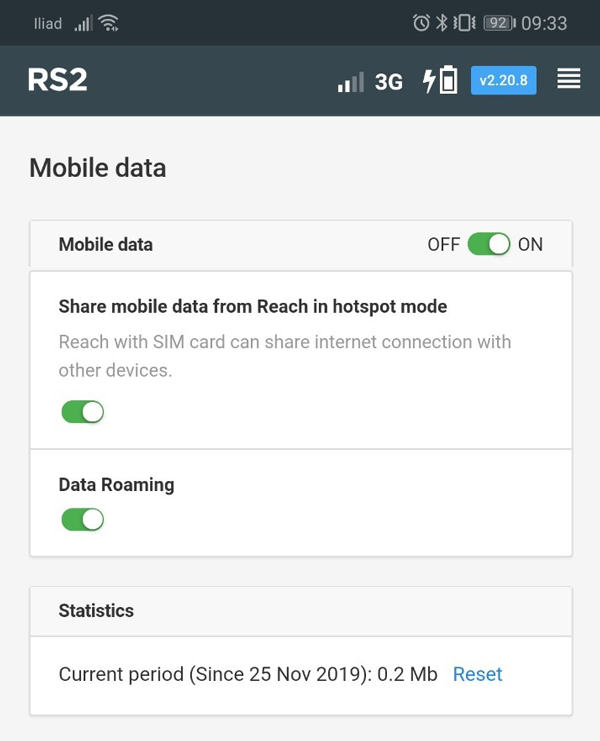
Task: Tap the 3G network indicator
Action: click(x=389, y=82)
